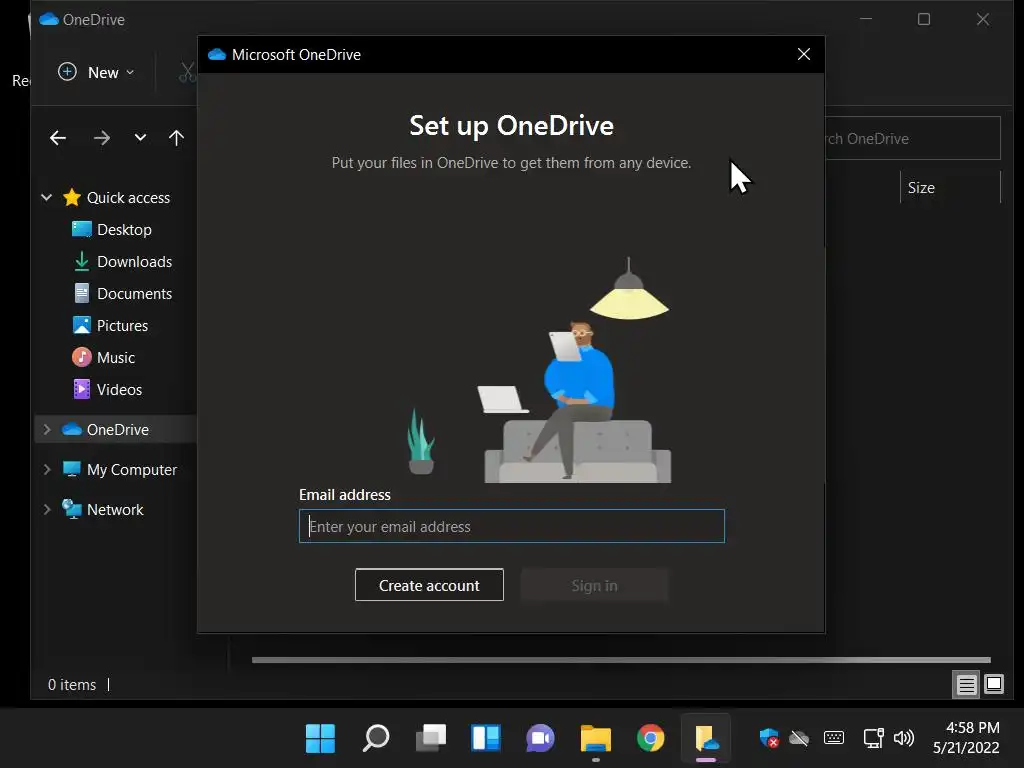Open Widgets from taskbar
This screenshot has width=1024, height=768.
(x=486, y=739)
